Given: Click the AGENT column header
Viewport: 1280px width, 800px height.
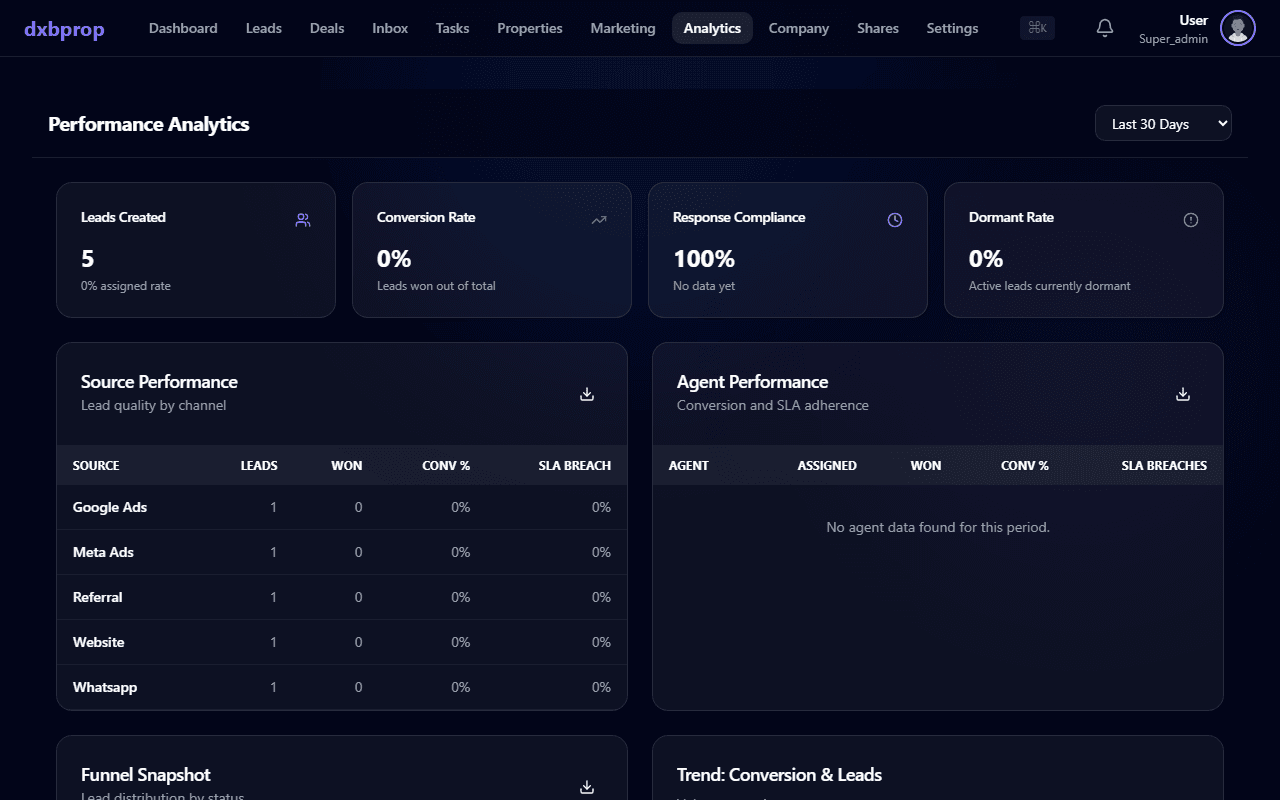Looking at the screenshot, I should tap(689, 466).
